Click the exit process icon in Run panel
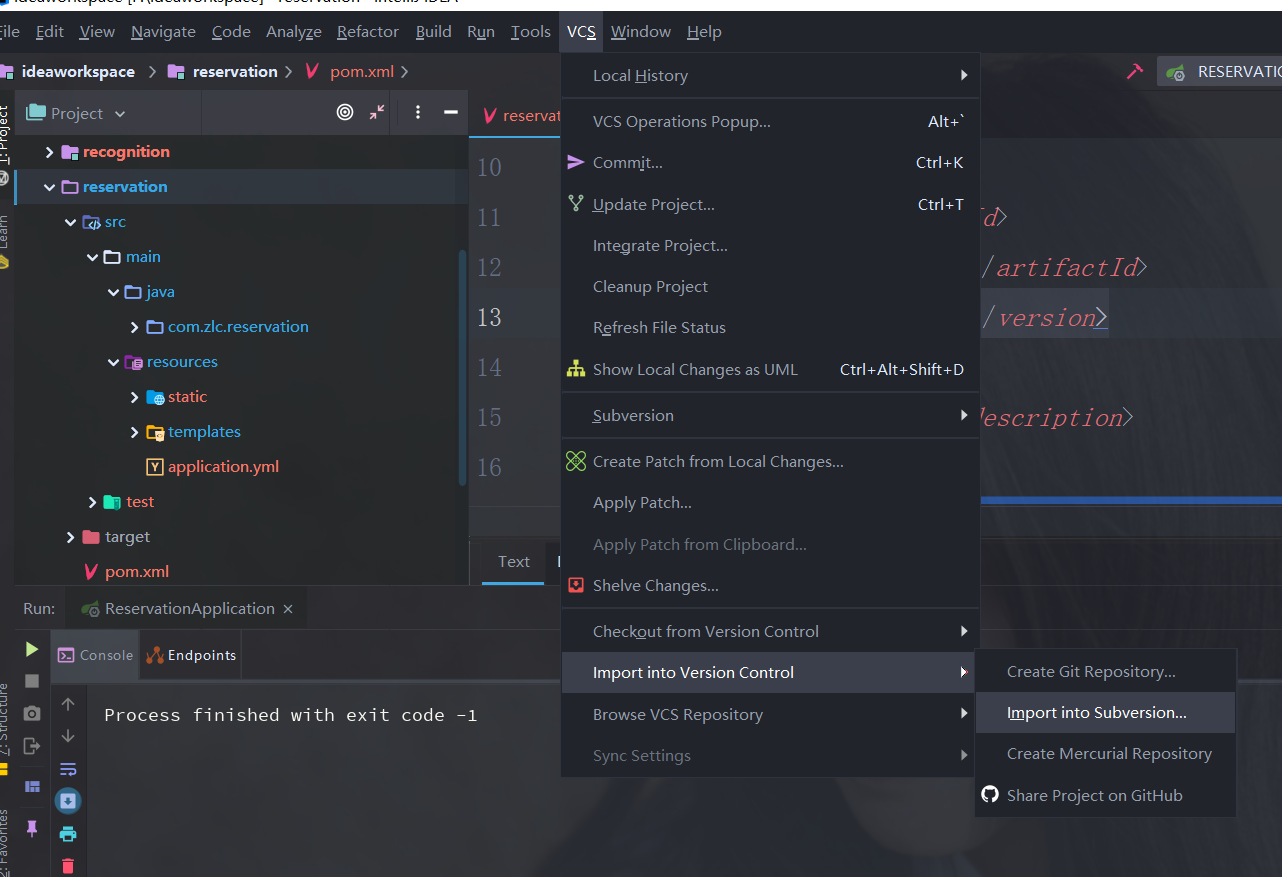This screenshot has height=877, width=1282. 32,745
